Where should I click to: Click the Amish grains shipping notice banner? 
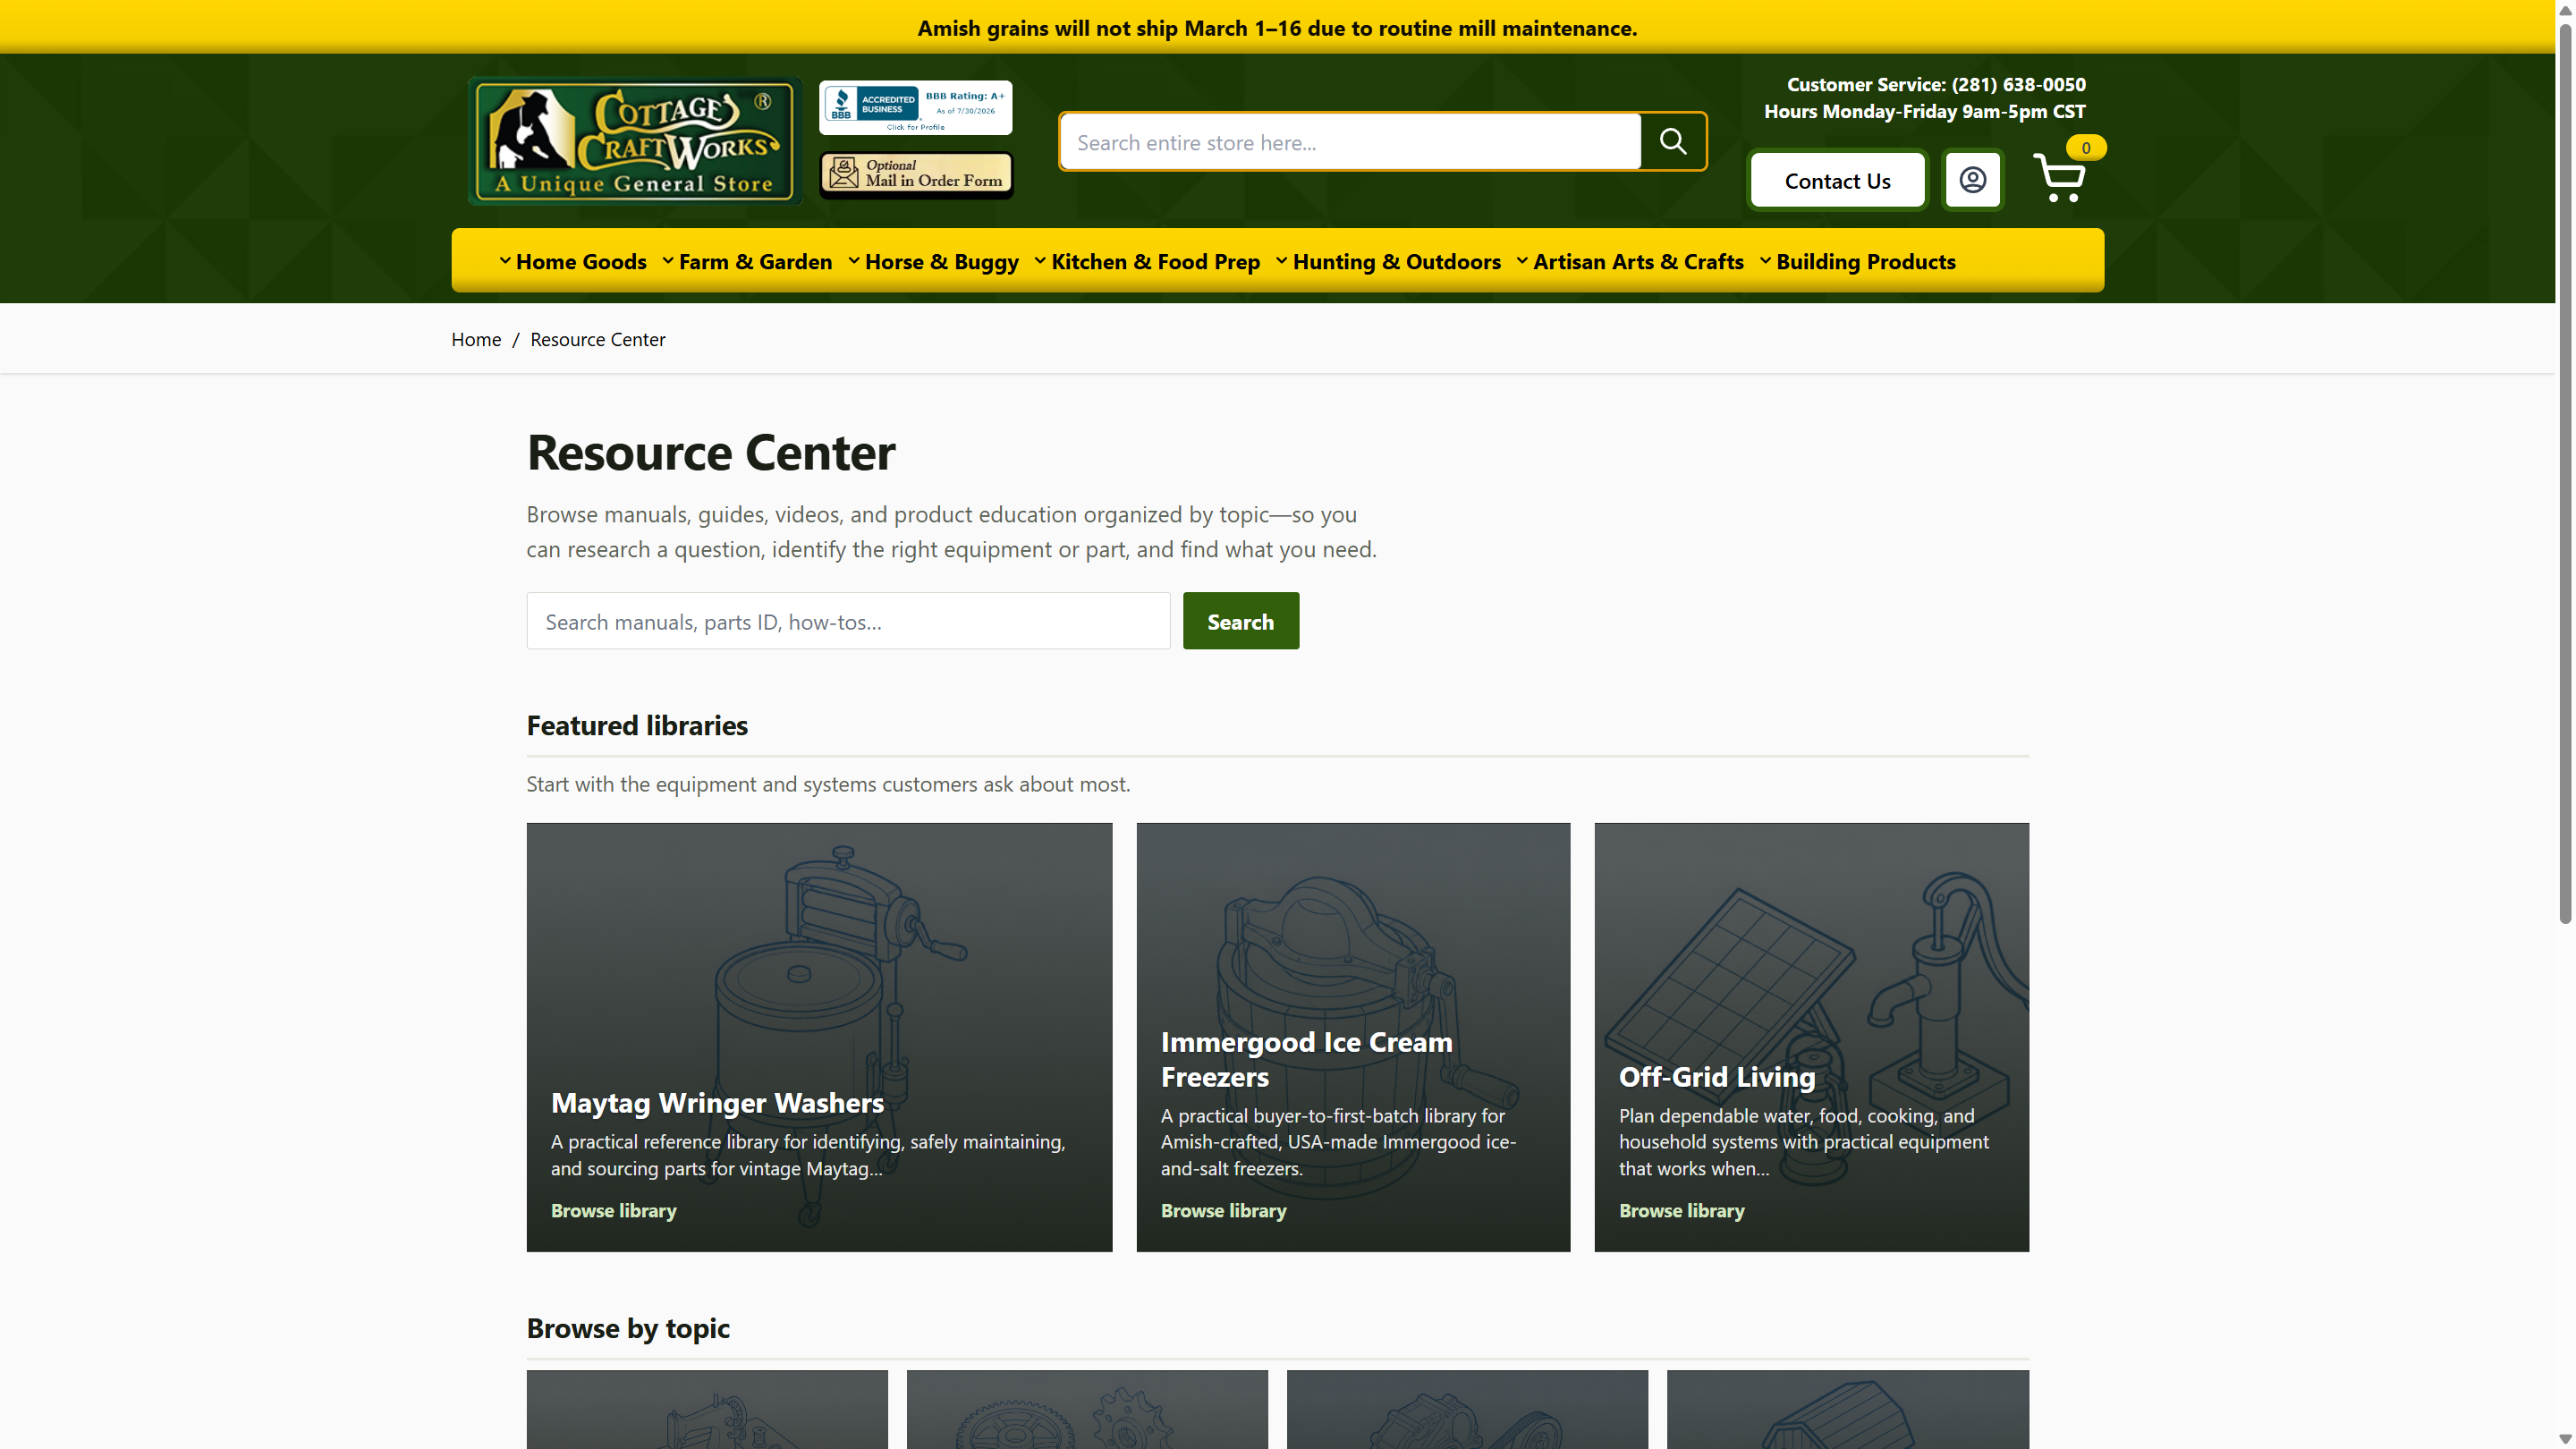click(x=1277, y=27)
